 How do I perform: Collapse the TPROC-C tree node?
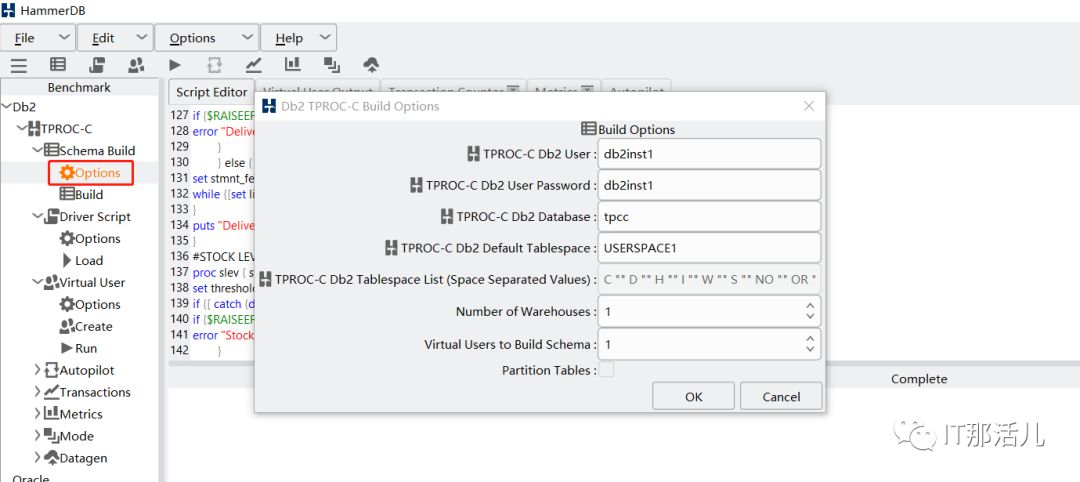(22, 129)
